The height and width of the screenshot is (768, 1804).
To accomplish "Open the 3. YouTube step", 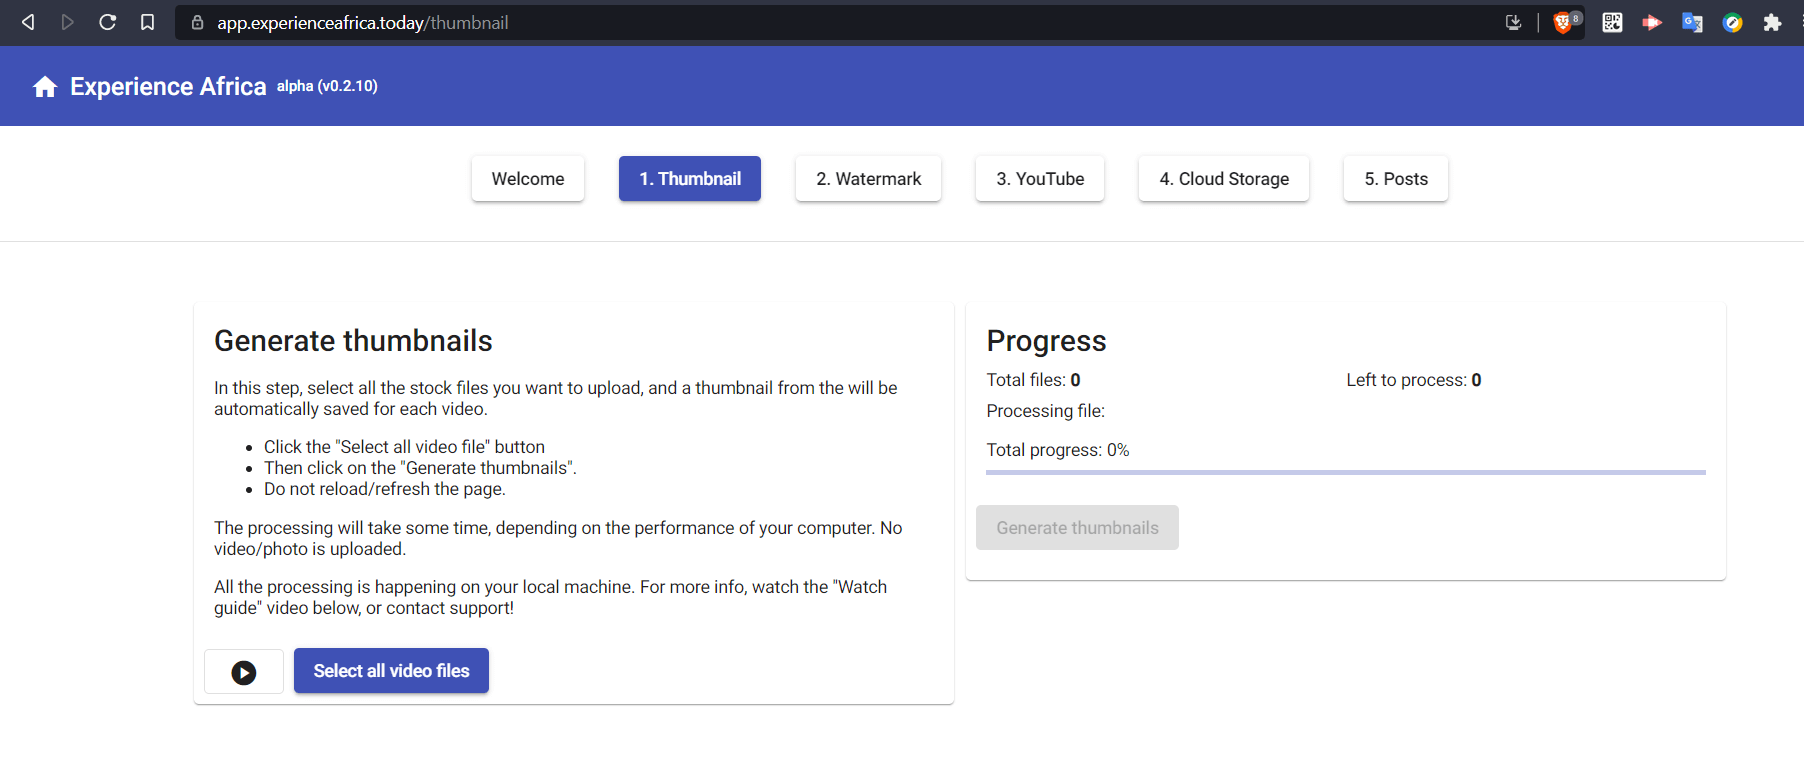I will click(x=1040, y=179).
